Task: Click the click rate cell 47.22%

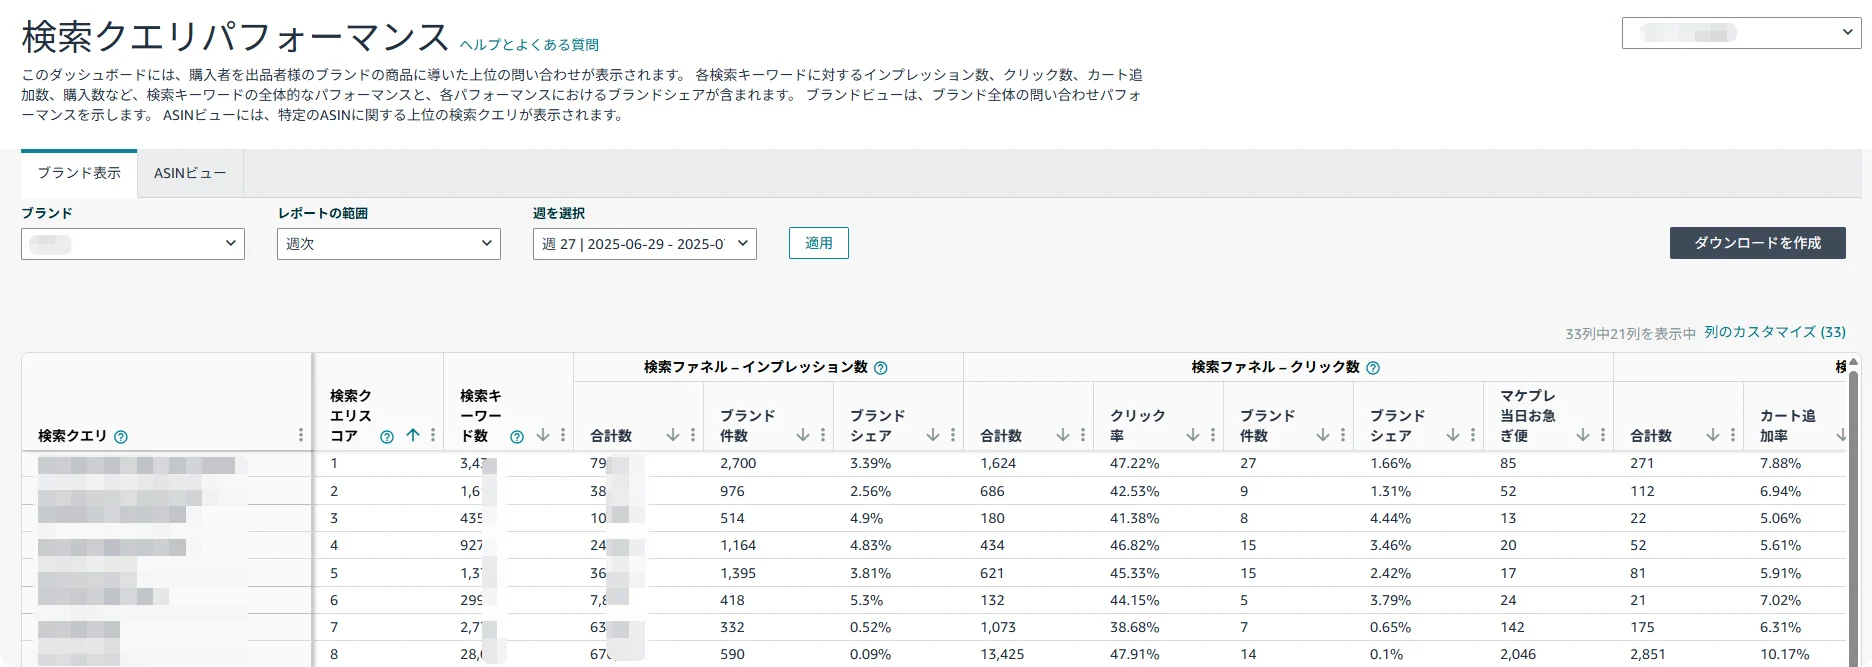Action: pos(1135,463)
